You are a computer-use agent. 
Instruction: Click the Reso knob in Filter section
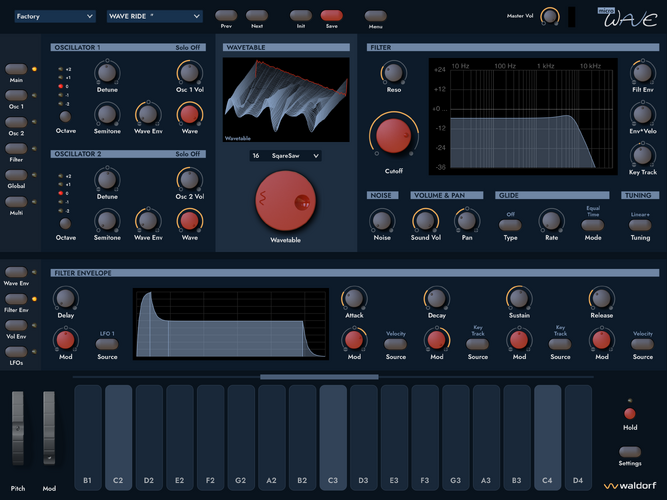(x=393, y=73)
